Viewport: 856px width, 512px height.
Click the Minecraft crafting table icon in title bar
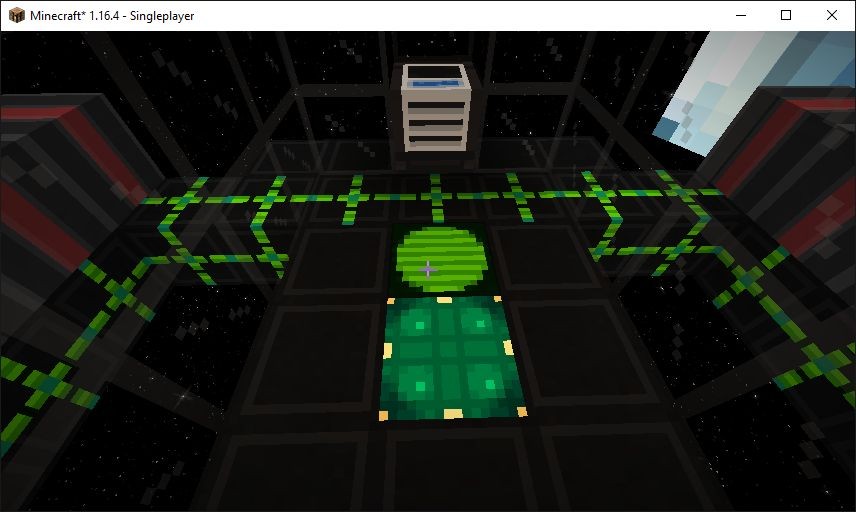pyautogui.click(x=15, y=16)
